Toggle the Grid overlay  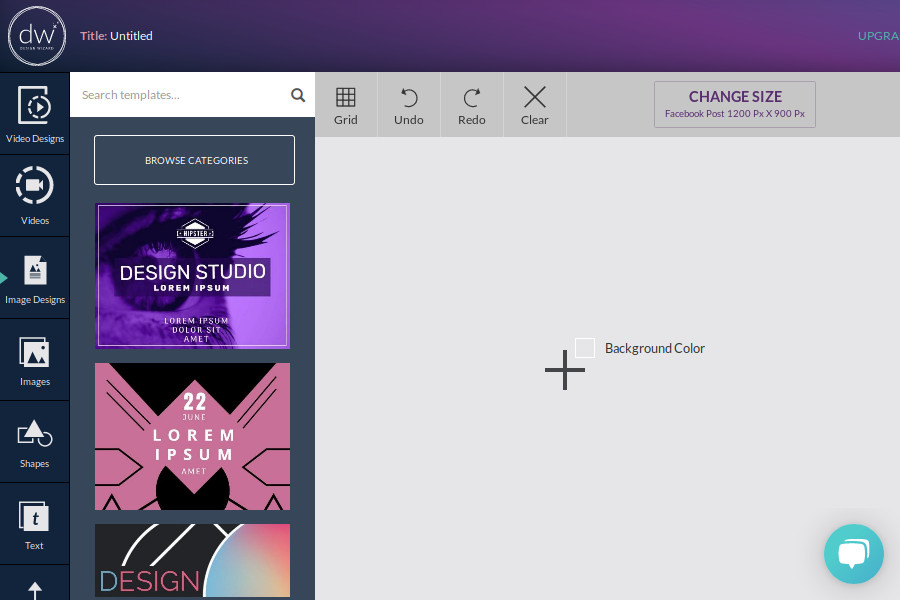(346, 105)
